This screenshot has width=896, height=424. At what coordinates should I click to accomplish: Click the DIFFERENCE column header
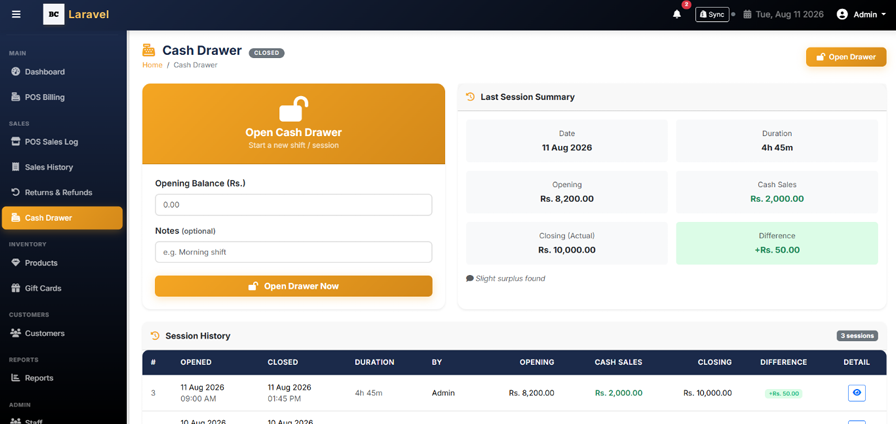click(783, 362)
